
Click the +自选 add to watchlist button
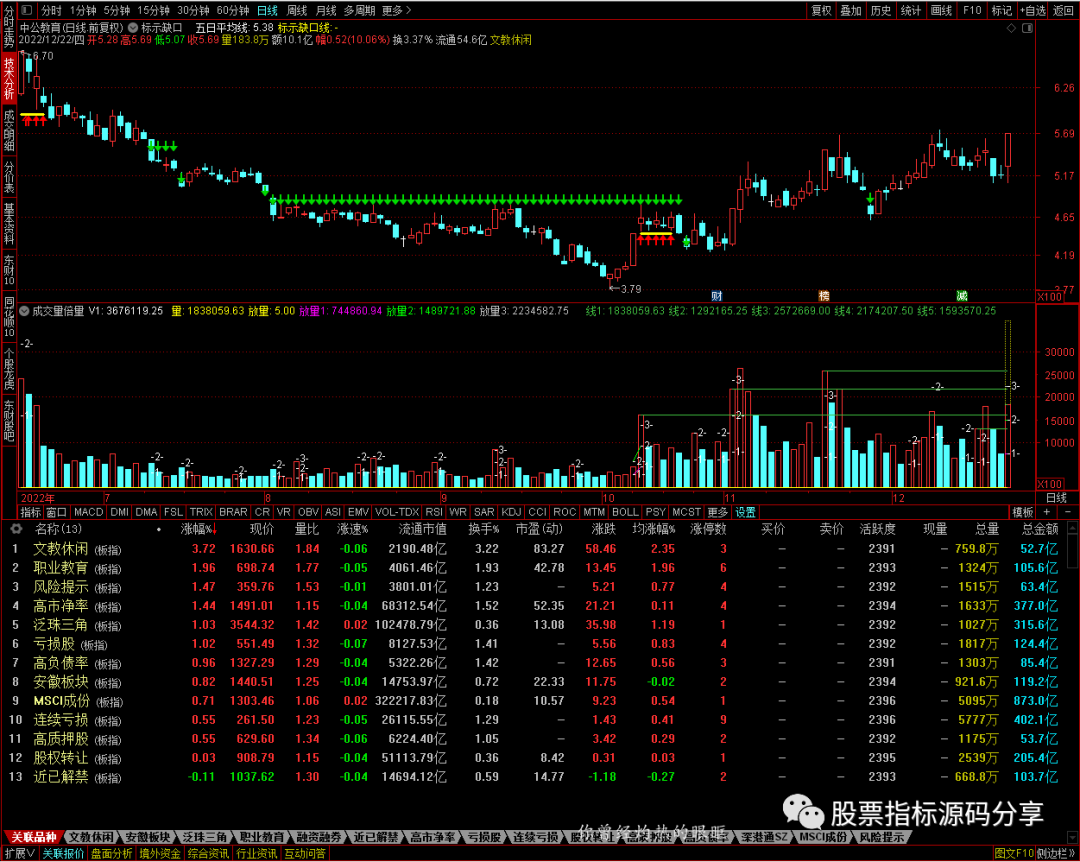1032,10
